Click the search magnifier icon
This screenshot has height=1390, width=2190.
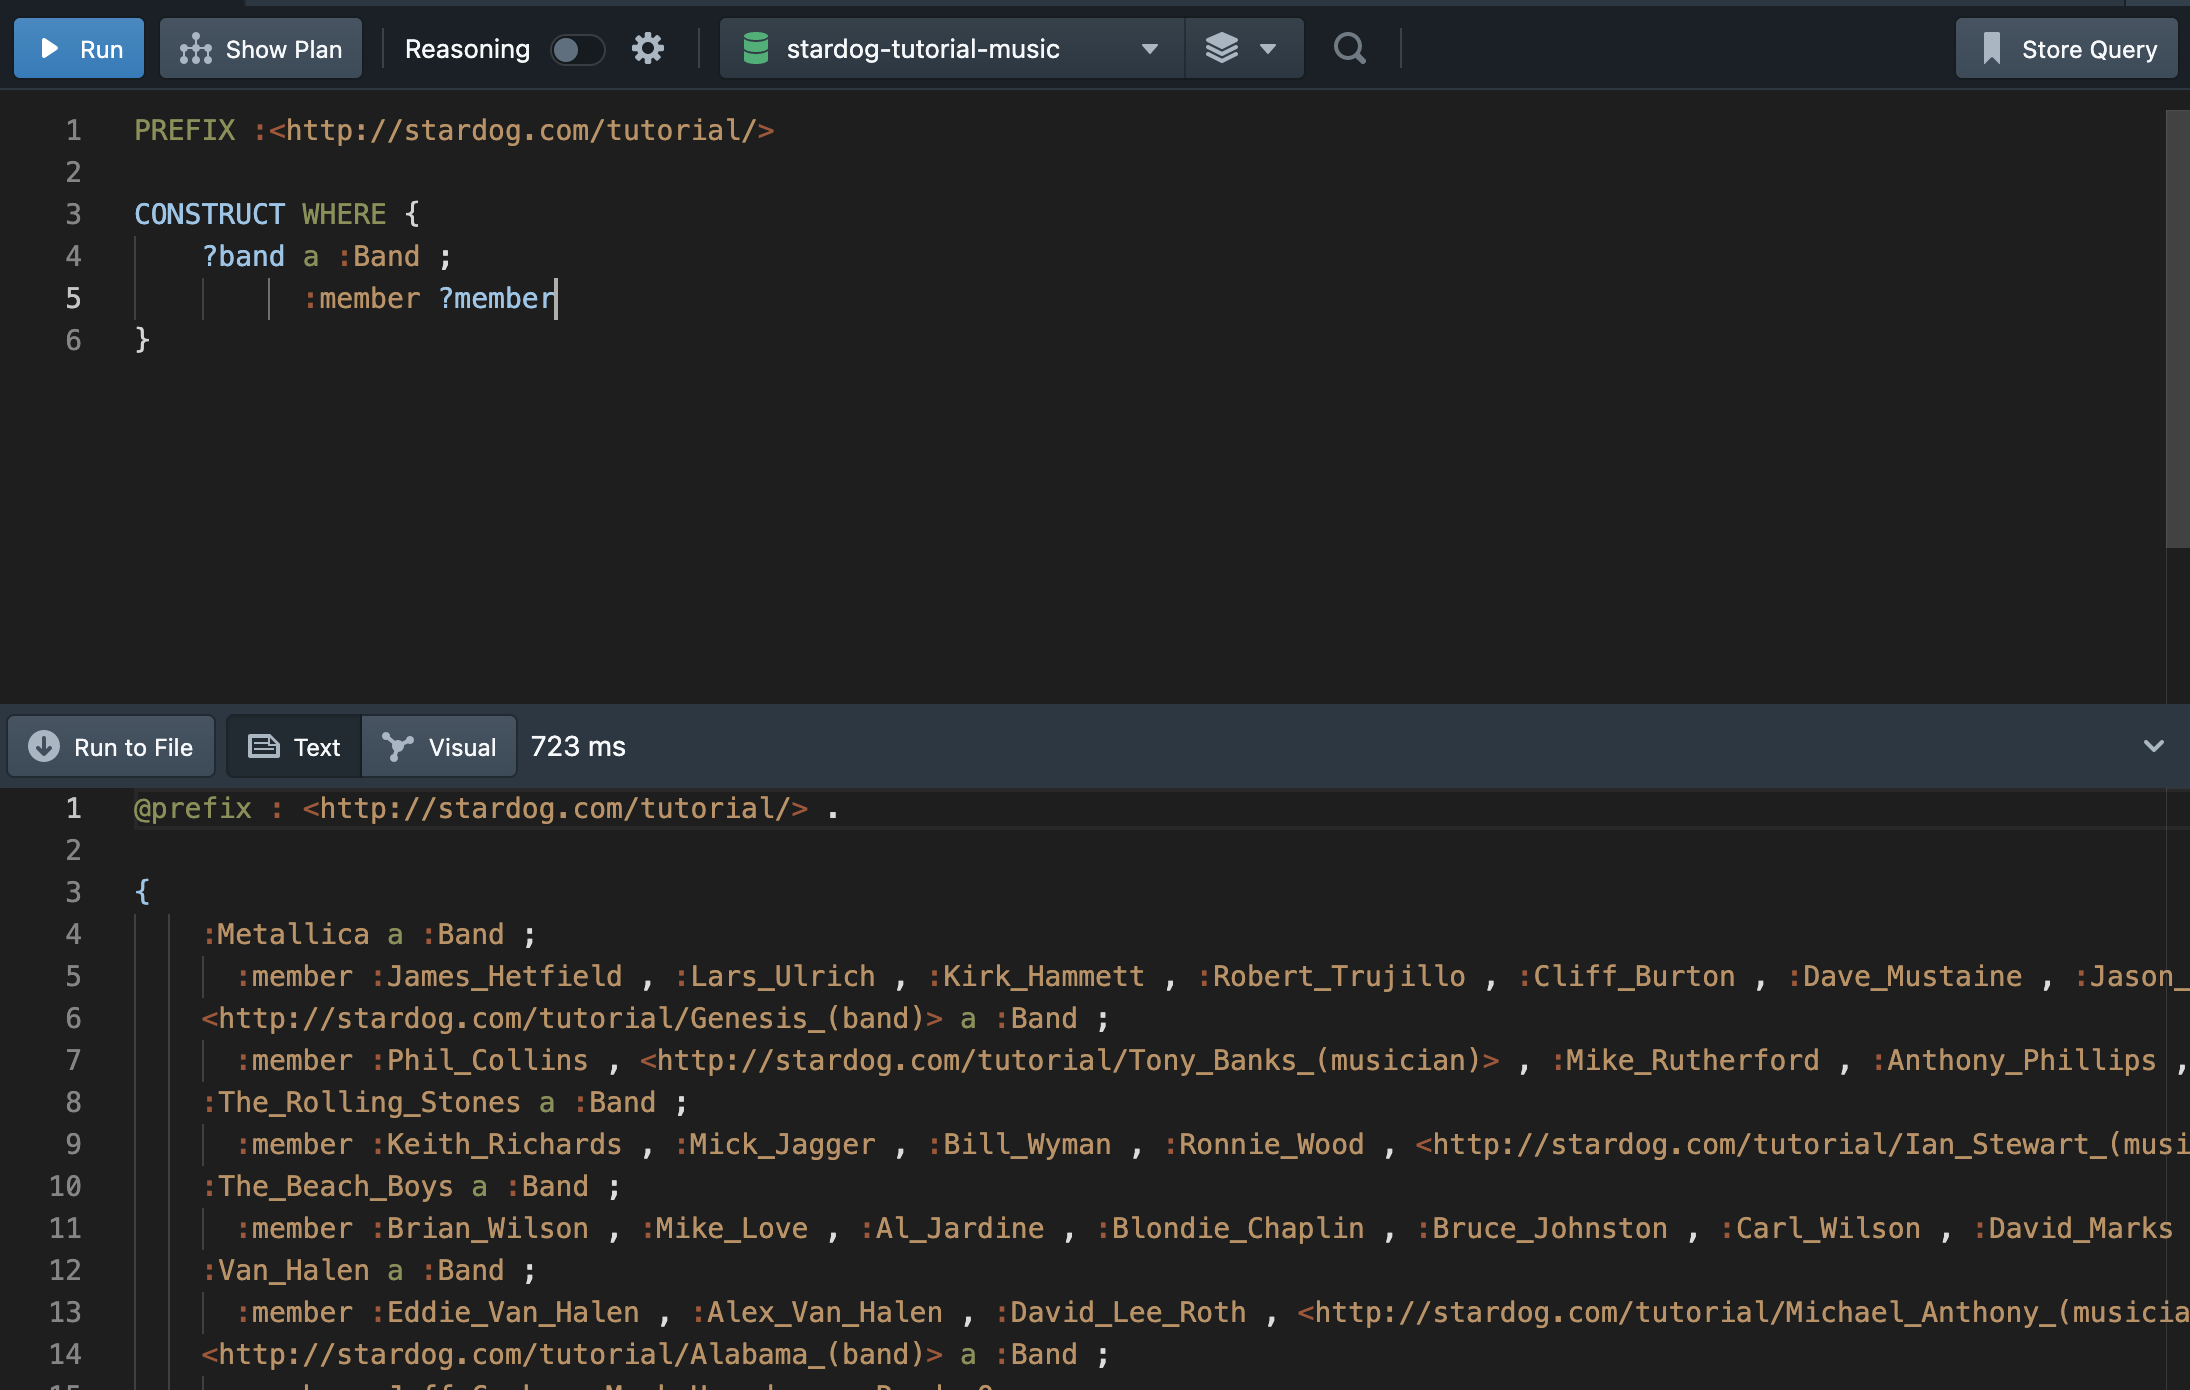1350,48
